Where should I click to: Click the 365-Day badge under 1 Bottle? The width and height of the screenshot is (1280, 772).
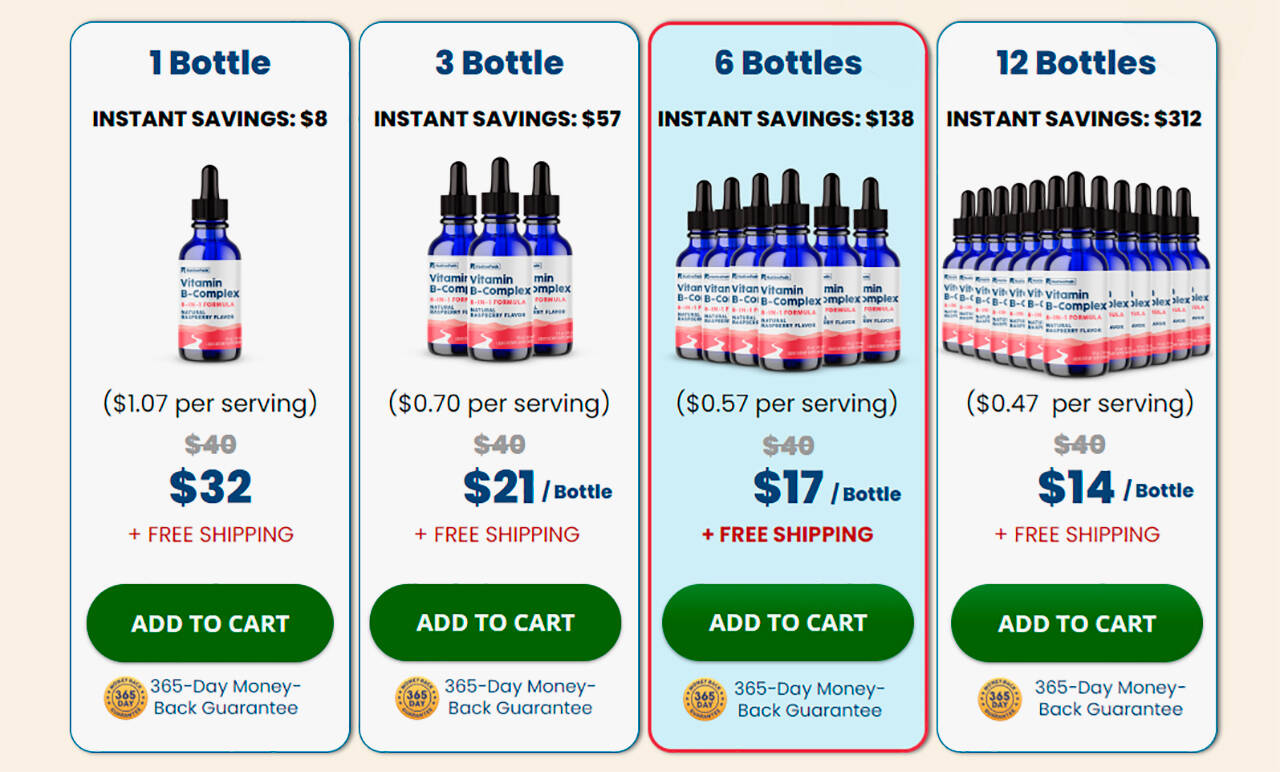(125, 698)
